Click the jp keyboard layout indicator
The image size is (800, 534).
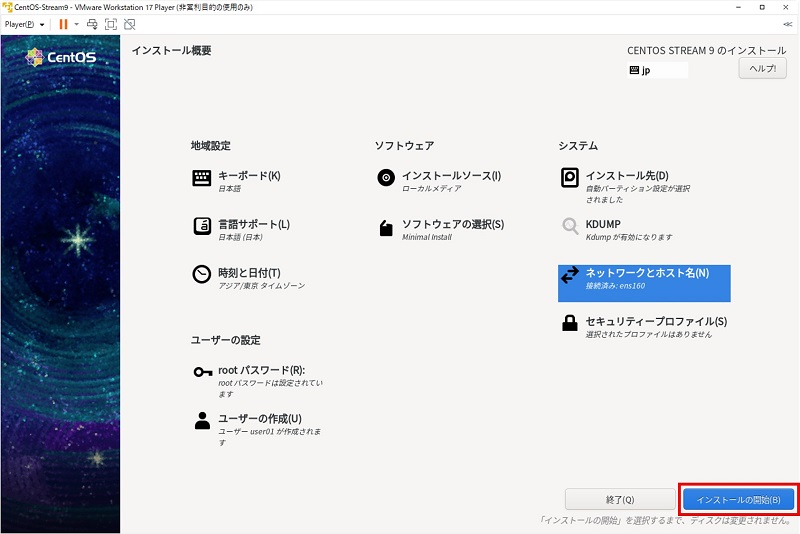[x=657, y=70]
